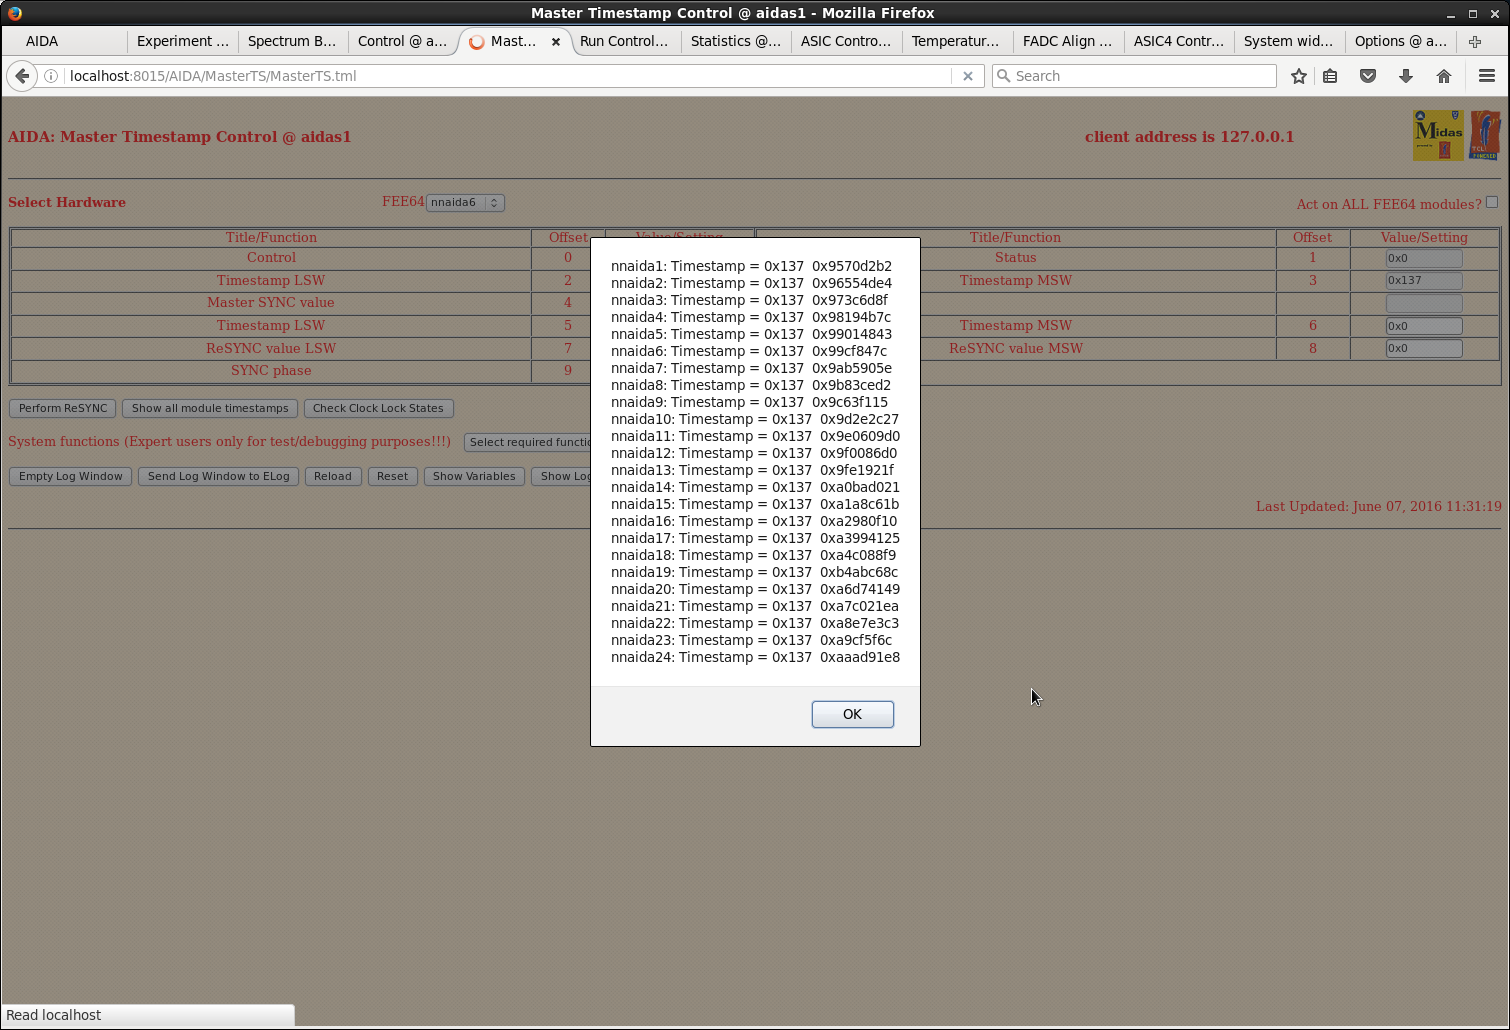Bookmark this page with the star icon
1510x1030 pixels.
tap(1299, 76)
